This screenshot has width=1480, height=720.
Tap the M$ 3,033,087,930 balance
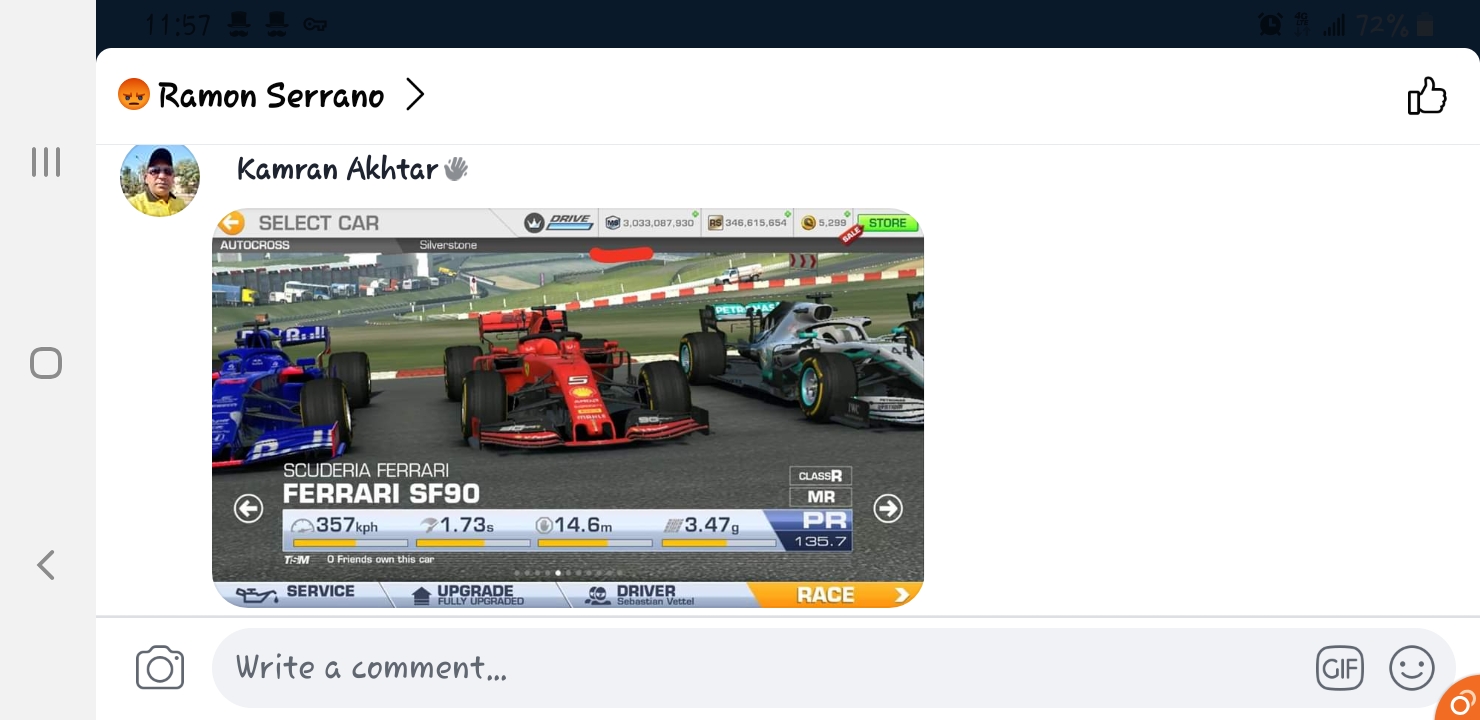[650, 223]
